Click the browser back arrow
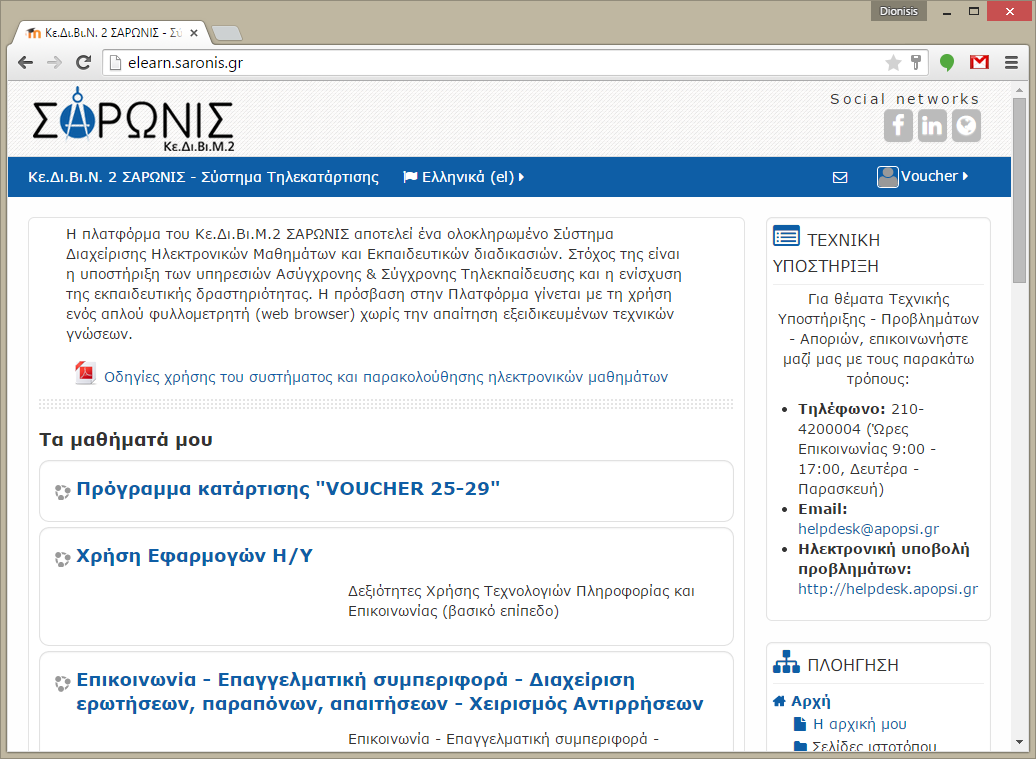This screenshot has height=759, width=1036. (x=25, y=63)
